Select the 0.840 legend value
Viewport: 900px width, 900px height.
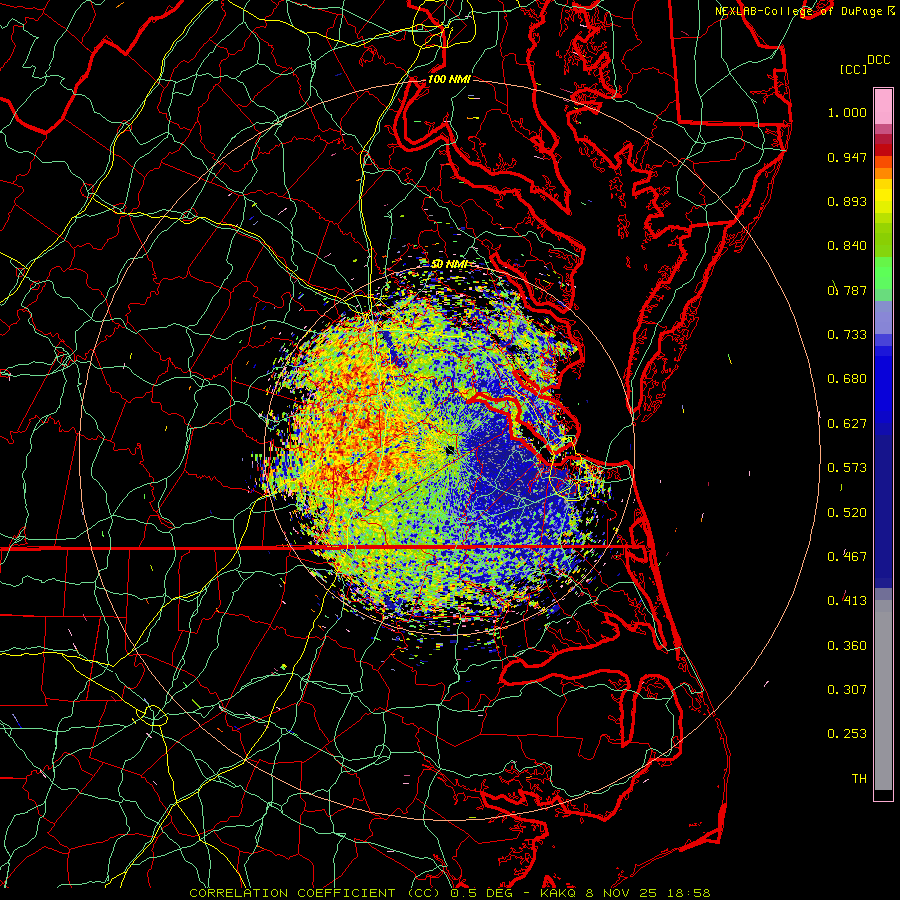click(847, 246)
